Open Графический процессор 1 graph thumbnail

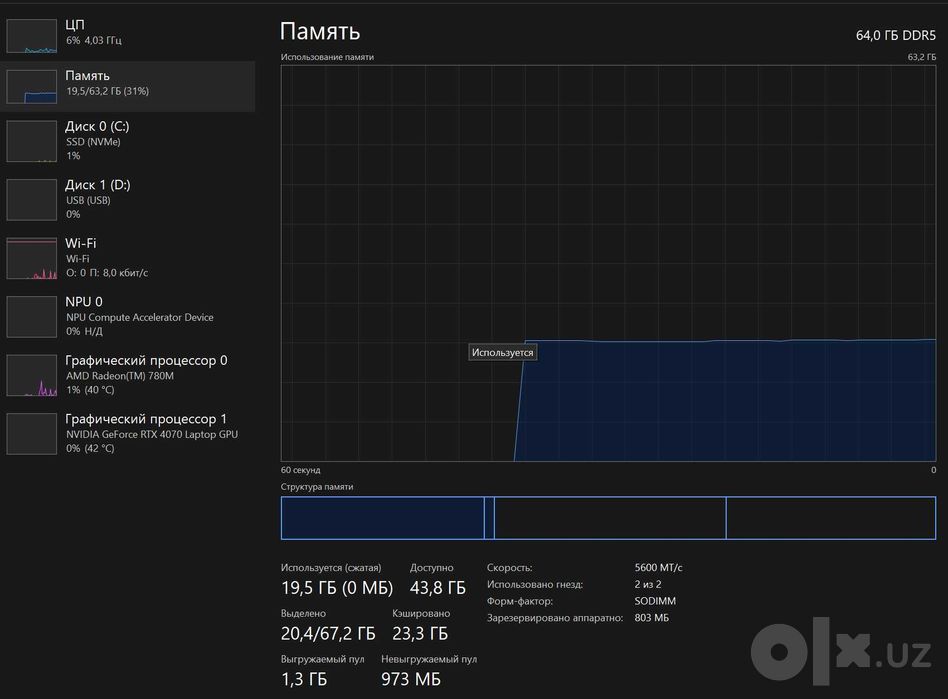pyautogui.click(x=31, y=434)
